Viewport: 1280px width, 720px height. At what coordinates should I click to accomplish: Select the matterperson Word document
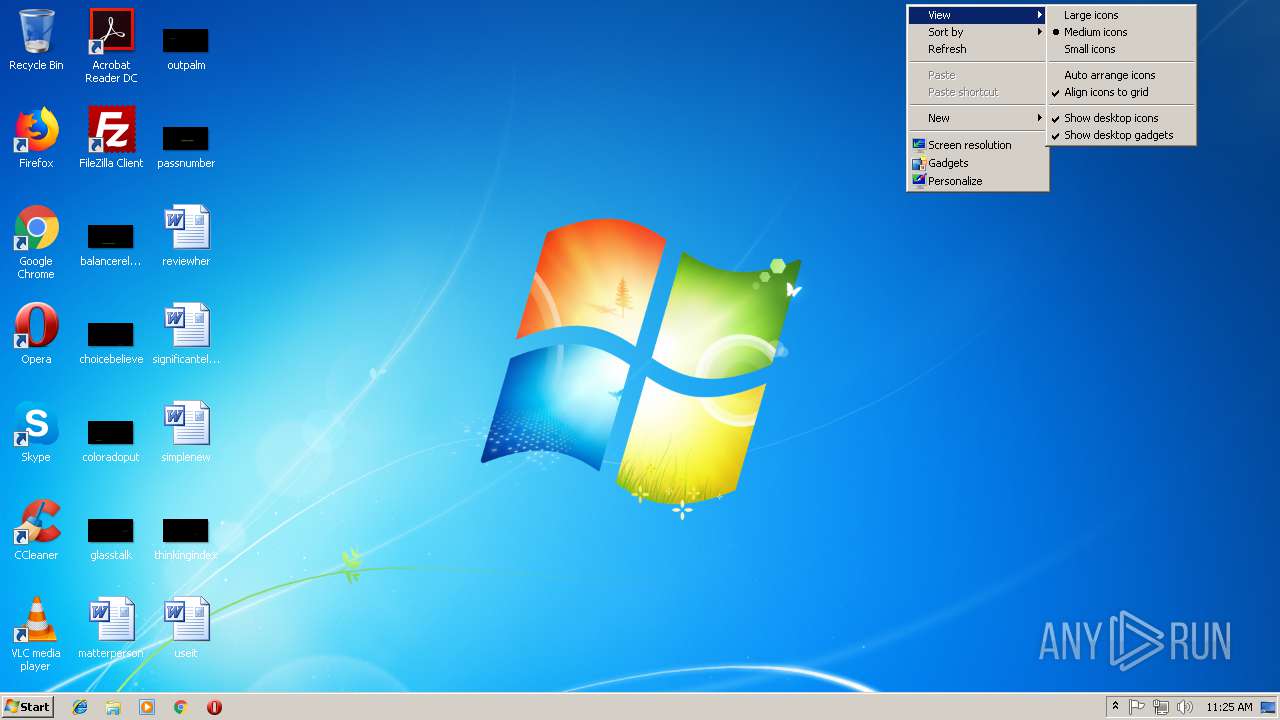point(111,628)
